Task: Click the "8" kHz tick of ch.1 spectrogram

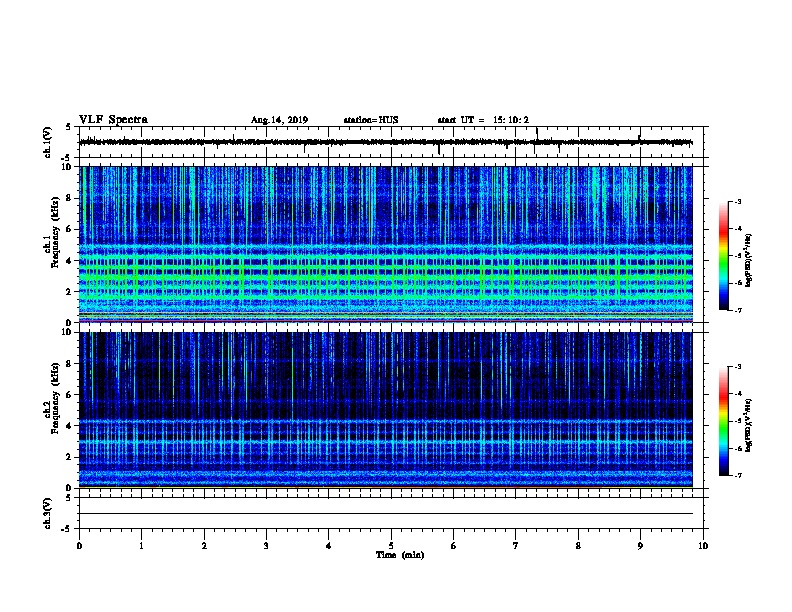Action: point(69,198)
